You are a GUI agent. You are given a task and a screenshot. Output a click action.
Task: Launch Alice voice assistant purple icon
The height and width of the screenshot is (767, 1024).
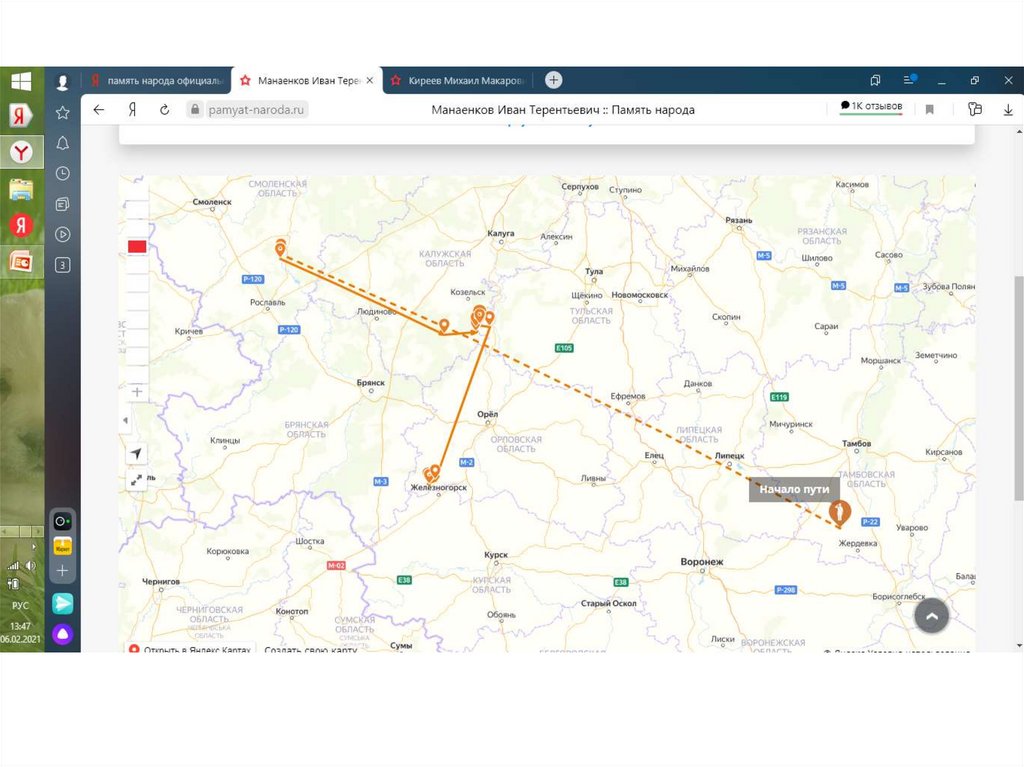pos(63,634)
